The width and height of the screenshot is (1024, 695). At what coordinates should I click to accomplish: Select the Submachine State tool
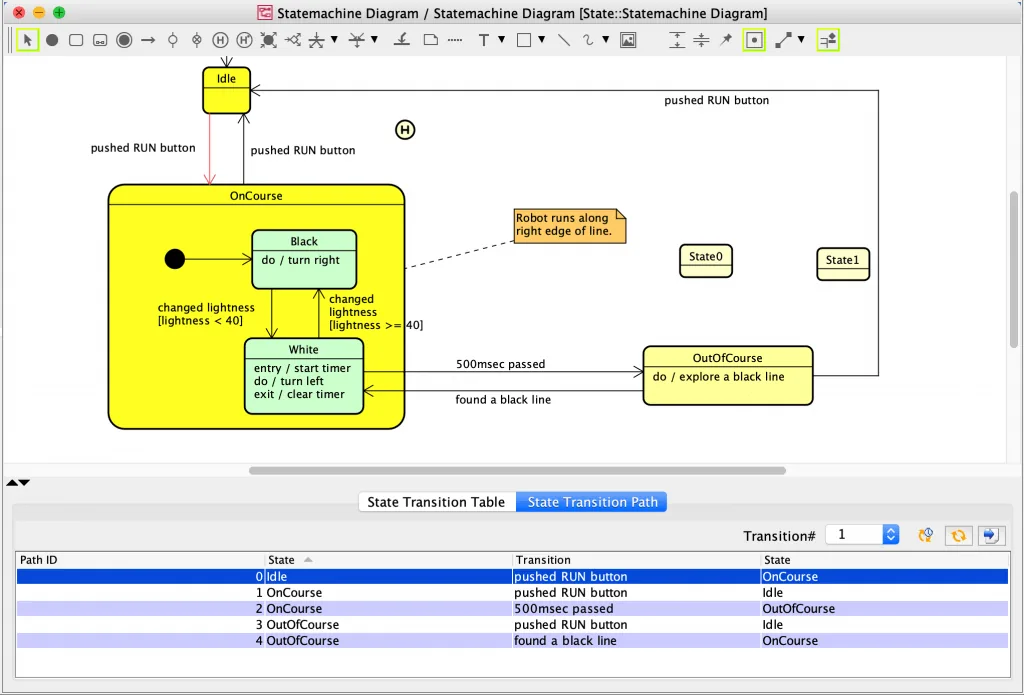pos(100,40)
